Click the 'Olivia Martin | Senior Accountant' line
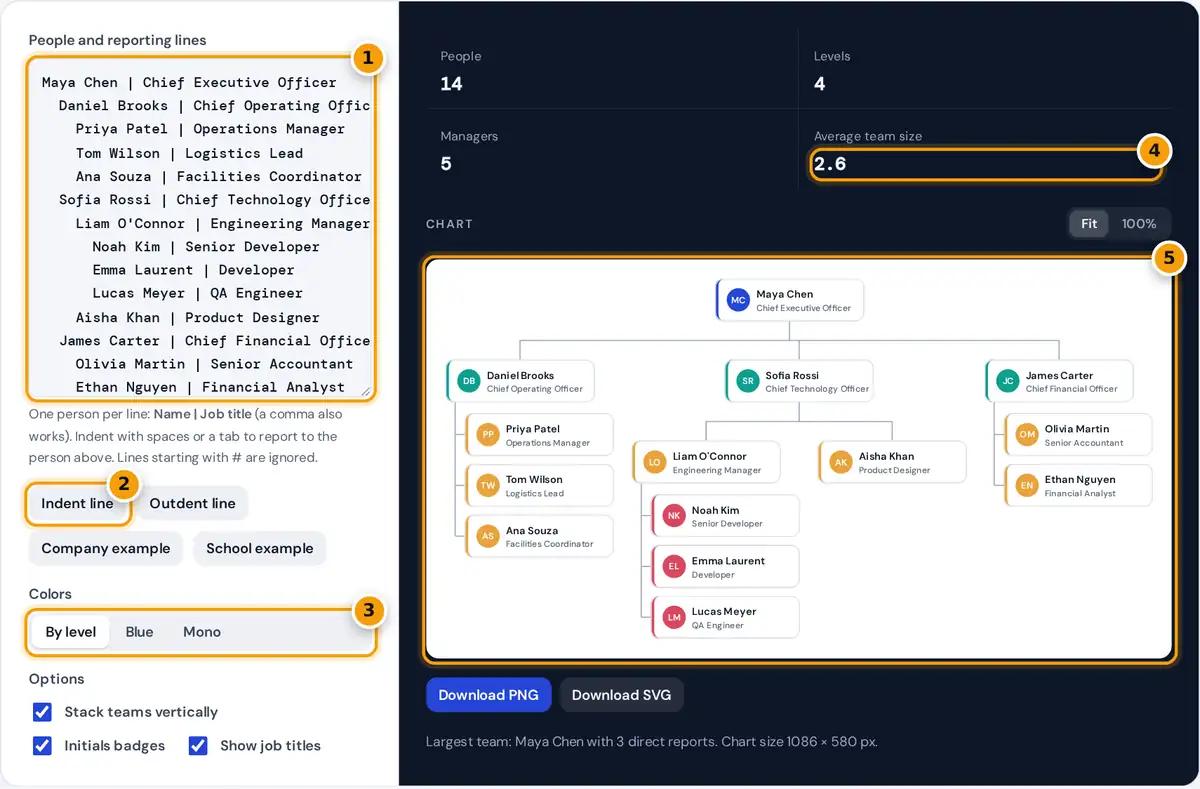Viewport: 1200px width, 789px height. pos(214,364)
